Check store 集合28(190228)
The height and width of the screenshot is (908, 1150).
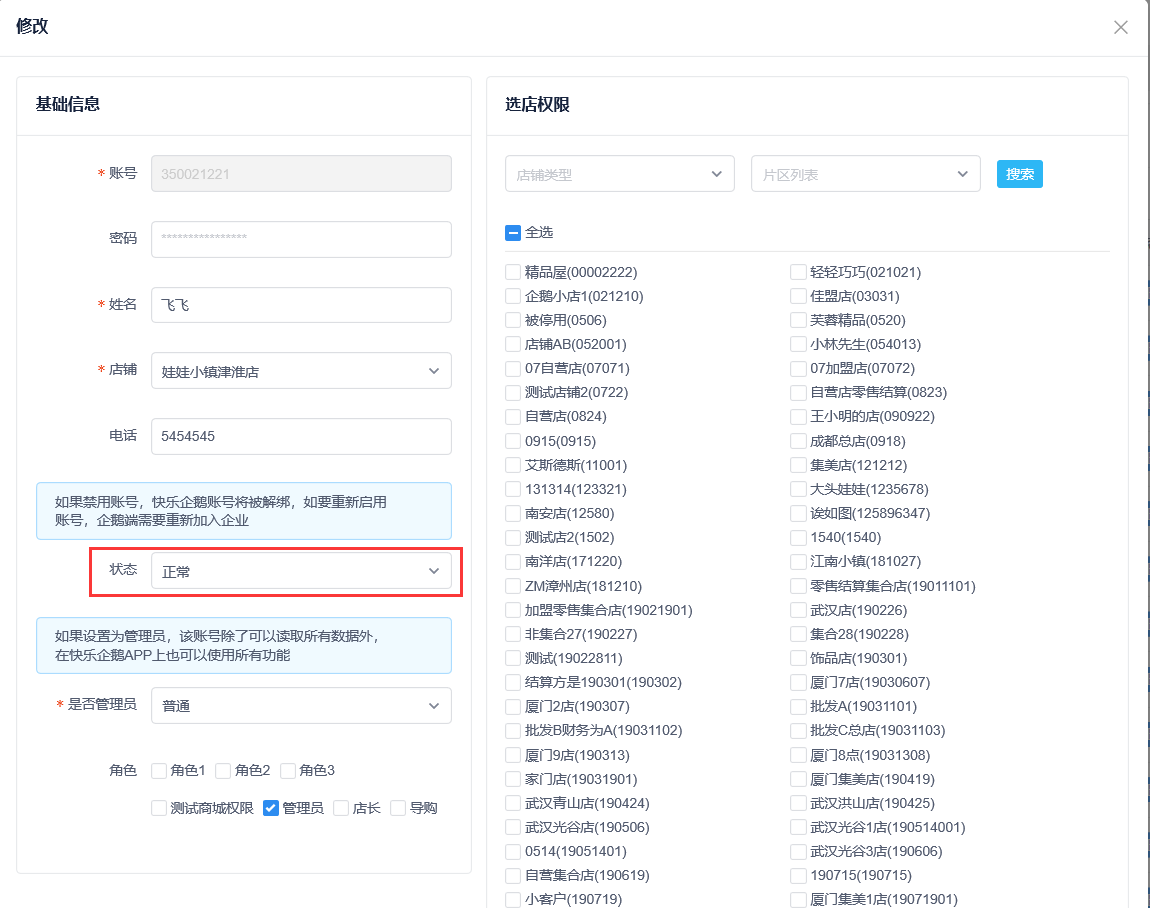pyautogui.click(x=798, y=634)
